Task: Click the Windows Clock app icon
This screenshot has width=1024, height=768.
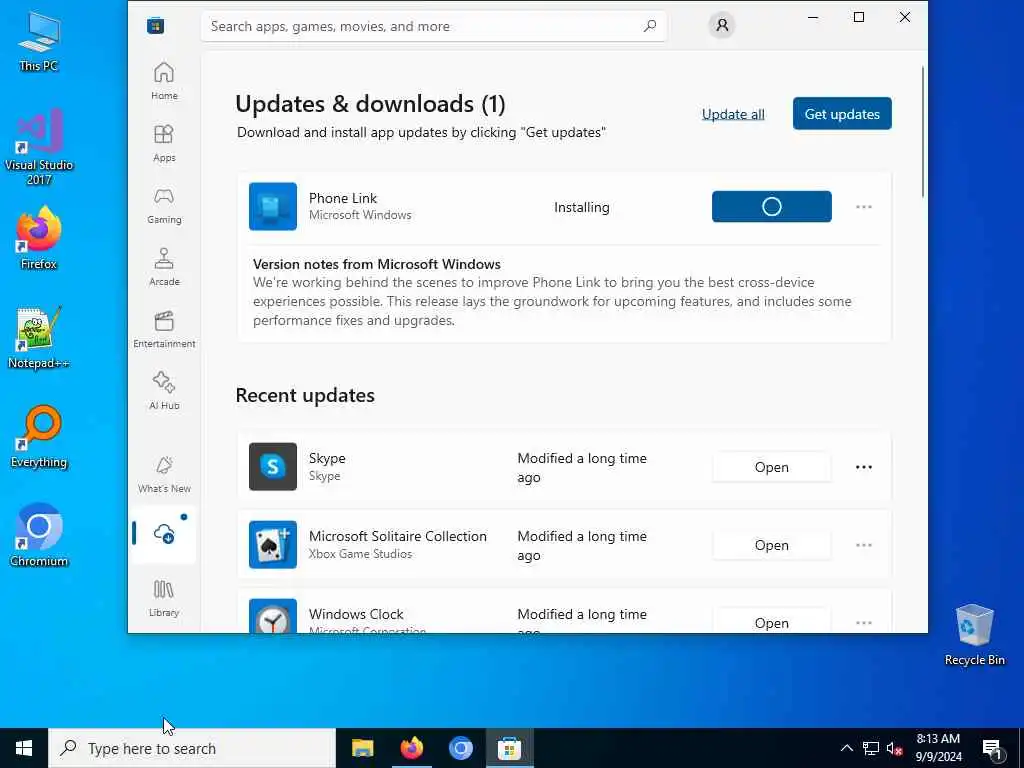Action: 273,616
